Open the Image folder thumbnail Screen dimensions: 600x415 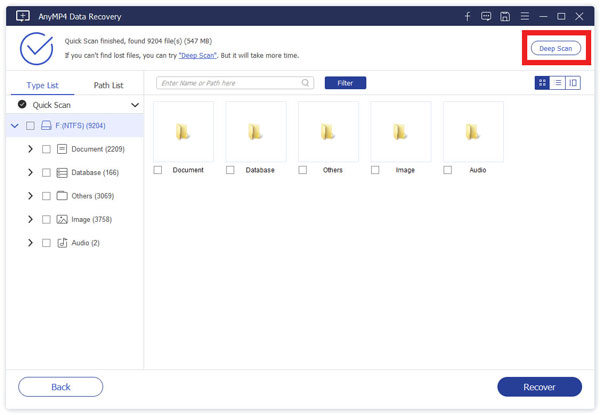(x=400, y=131)
